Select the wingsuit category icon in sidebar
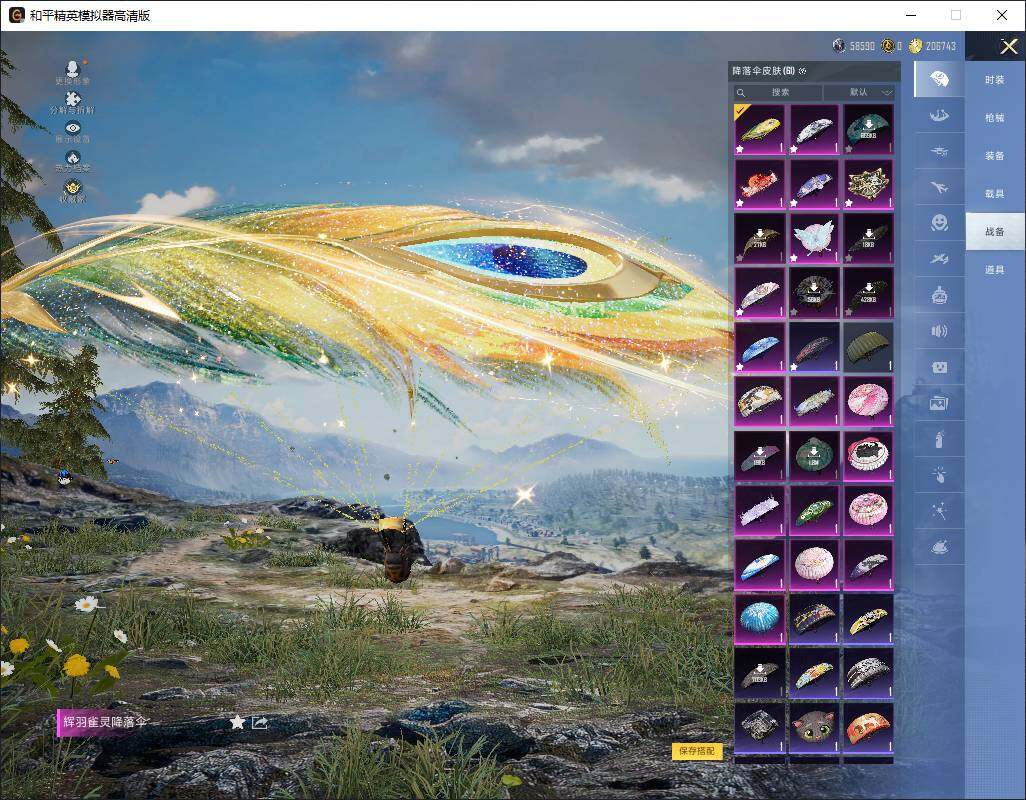Viewport: 1026px width, 800px height. coord(939,116)
